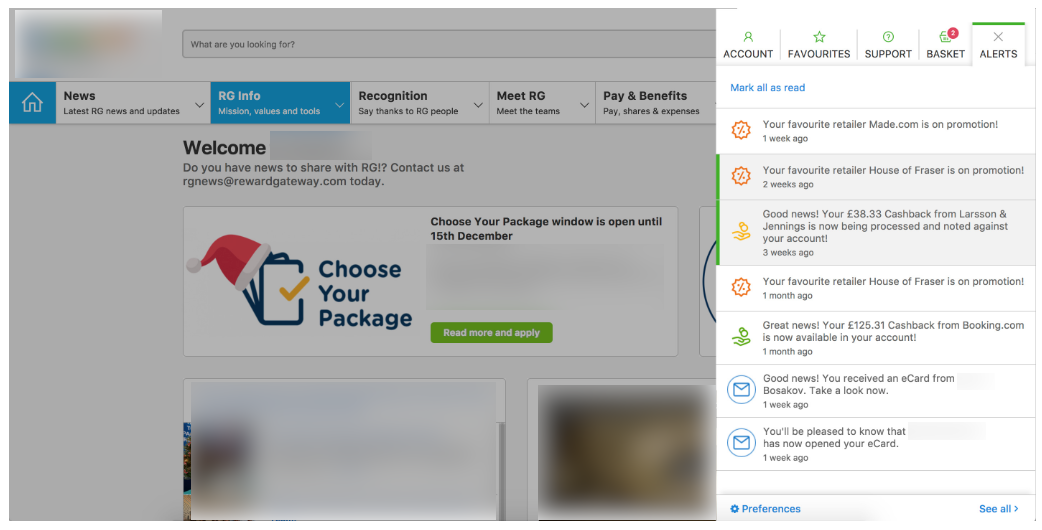
Task: Open alert Preferences settings
Action: click(x=765, y=509)
